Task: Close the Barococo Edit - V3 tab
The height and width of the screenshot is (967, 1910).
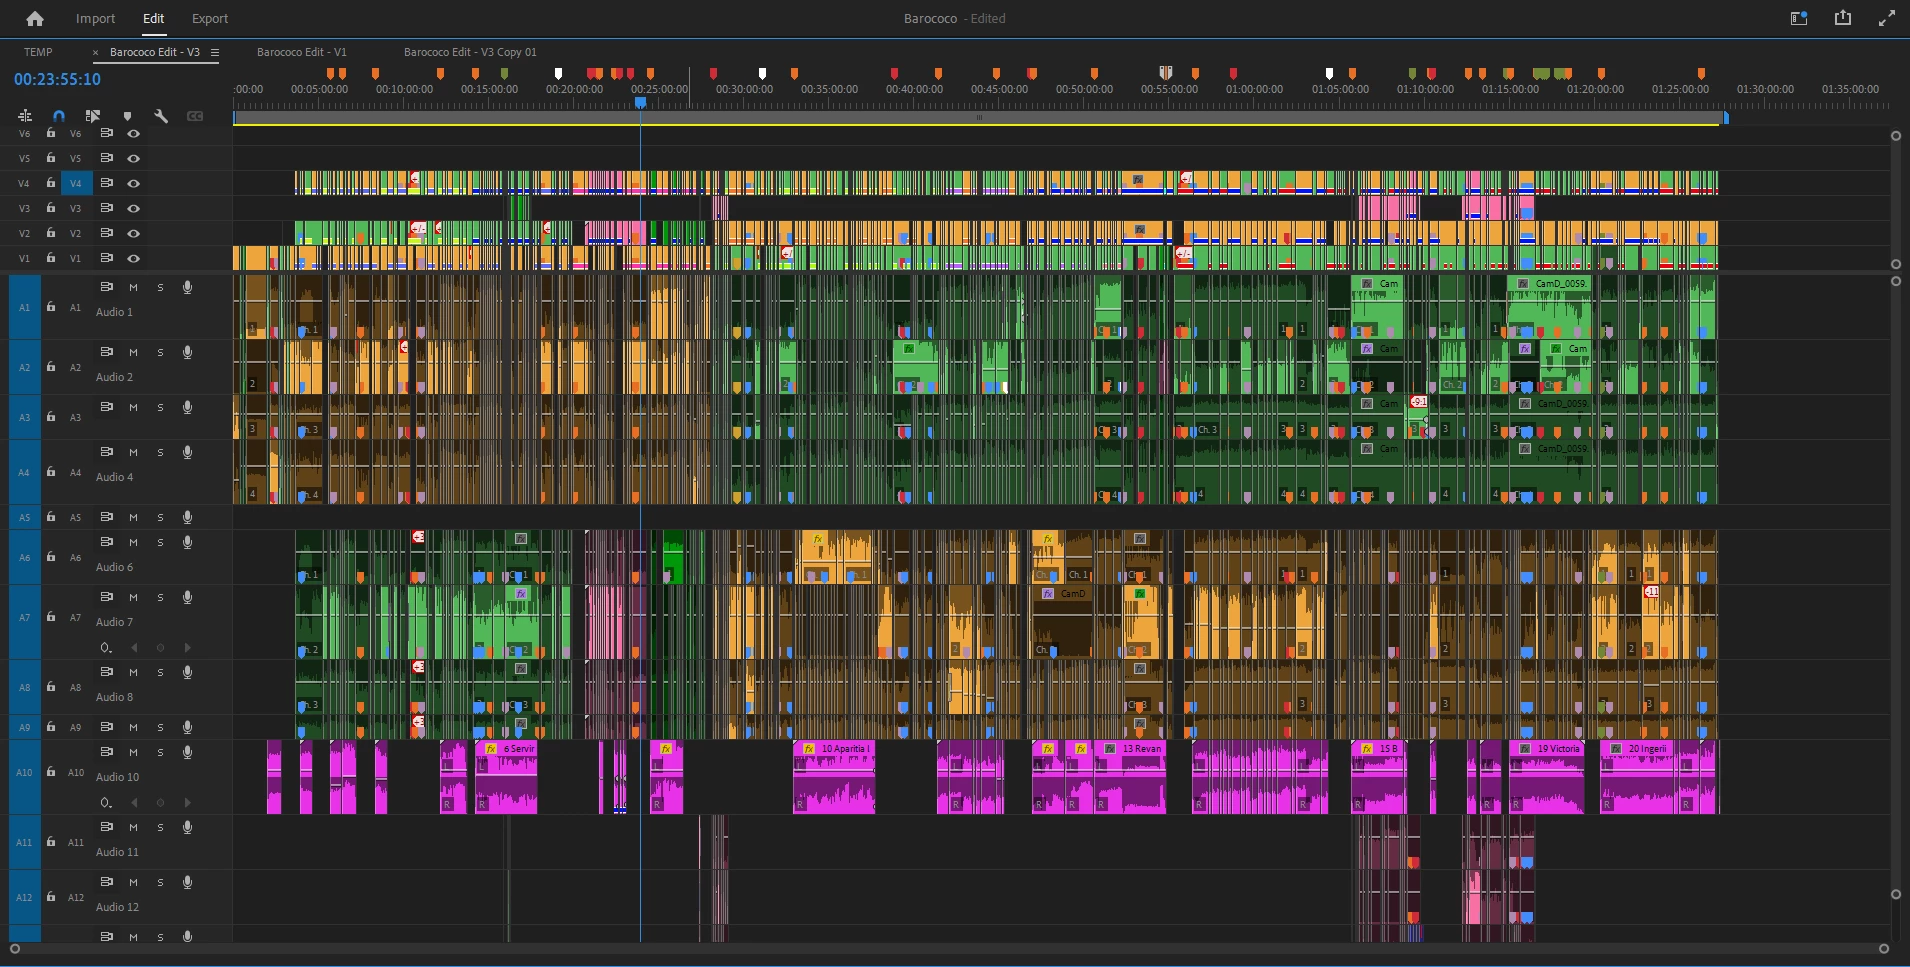Action: [96, 52]
